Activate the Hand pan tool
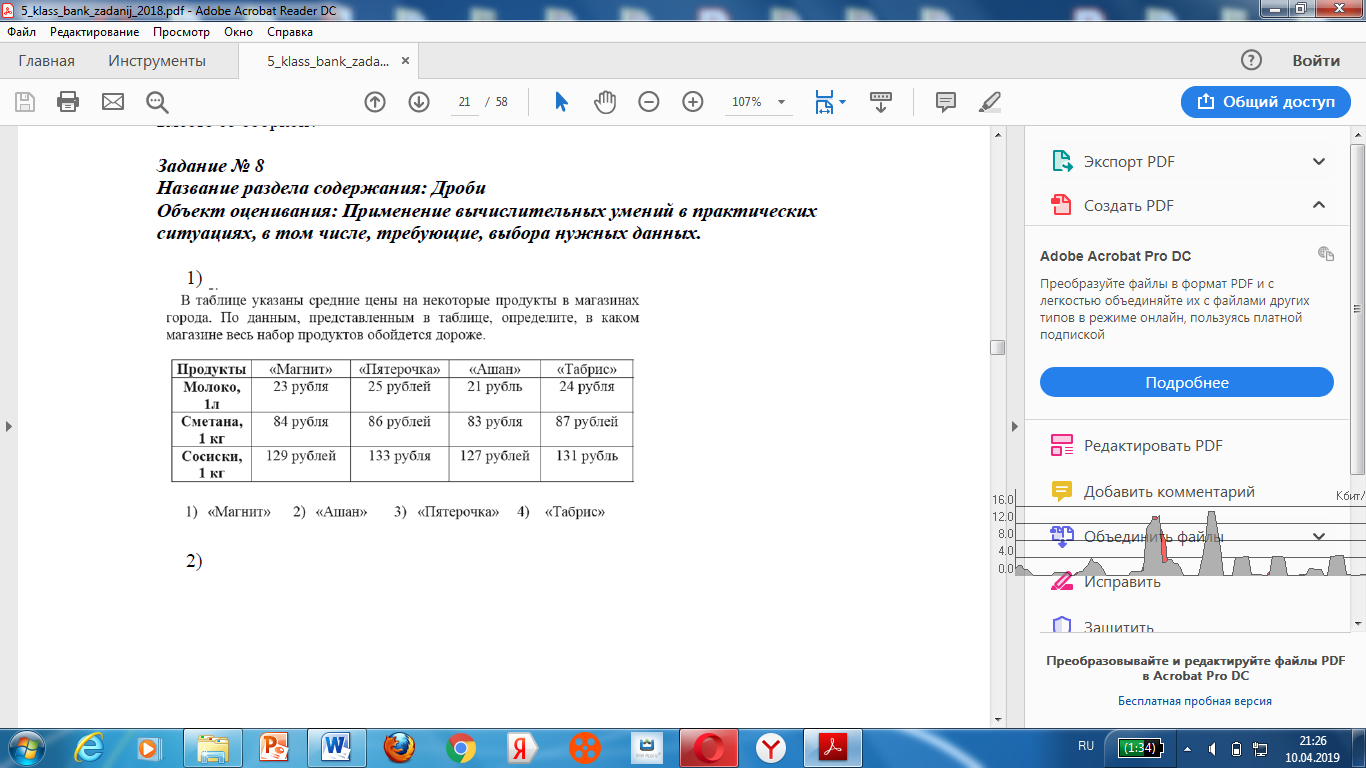Viewport: 1366px width, 768px height. point(605,102)
